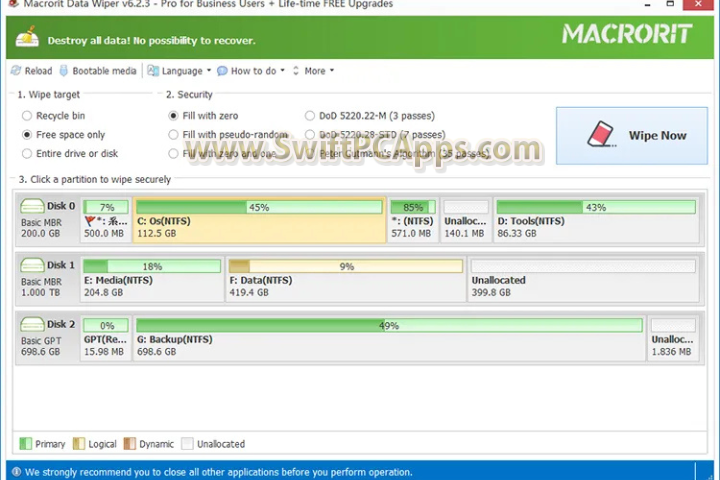Click the green Primary legend swatch
Viewport: 720px width, 480px height.
[x=26, y=444]
